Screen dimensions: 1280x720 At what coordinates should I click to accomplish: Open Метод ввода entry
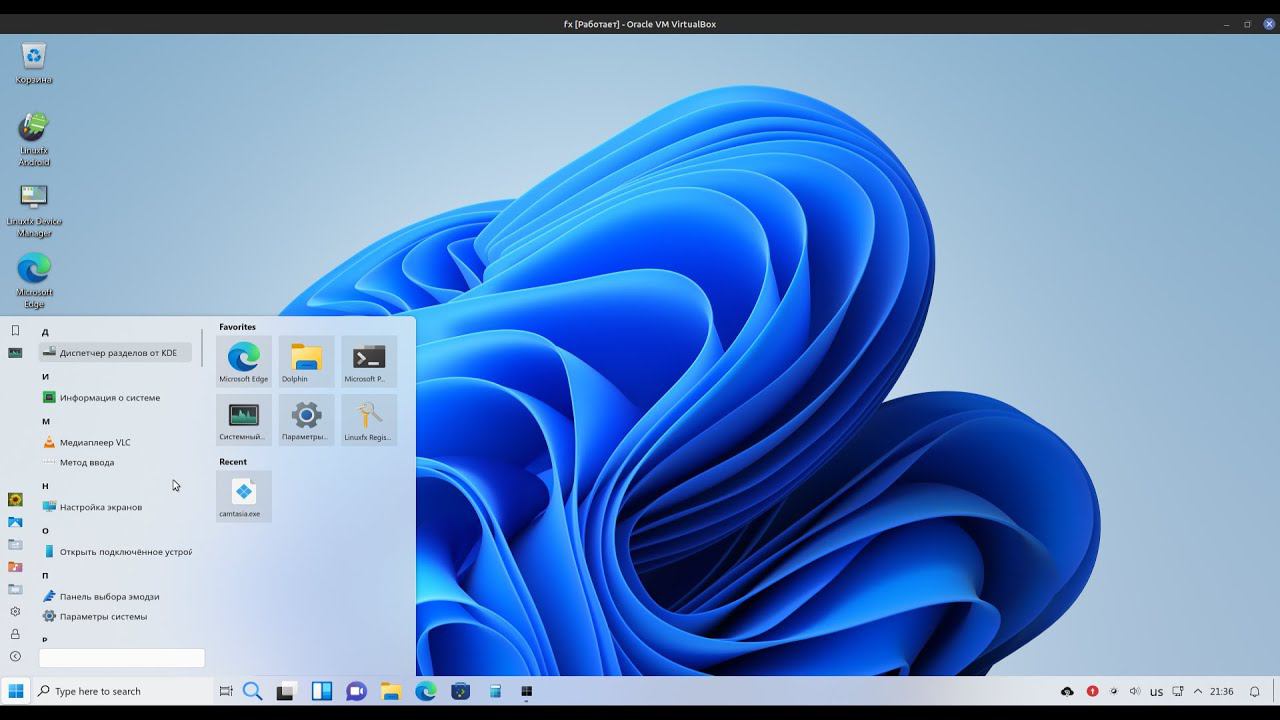pos(115,462)
